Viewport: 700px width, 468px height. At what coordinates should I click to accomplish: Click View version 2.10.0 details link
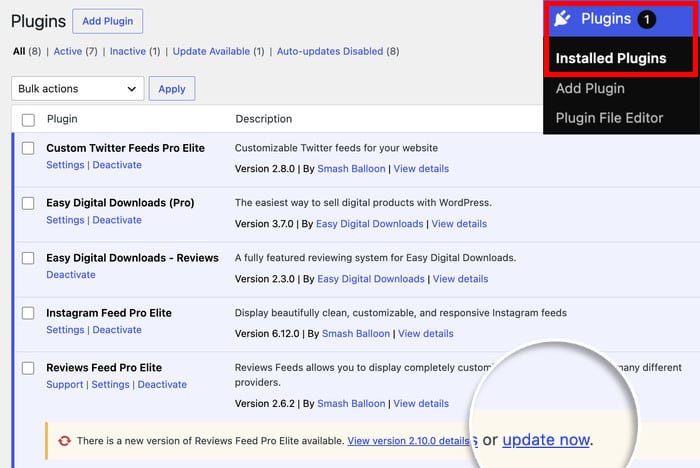[x=409, y=441]
